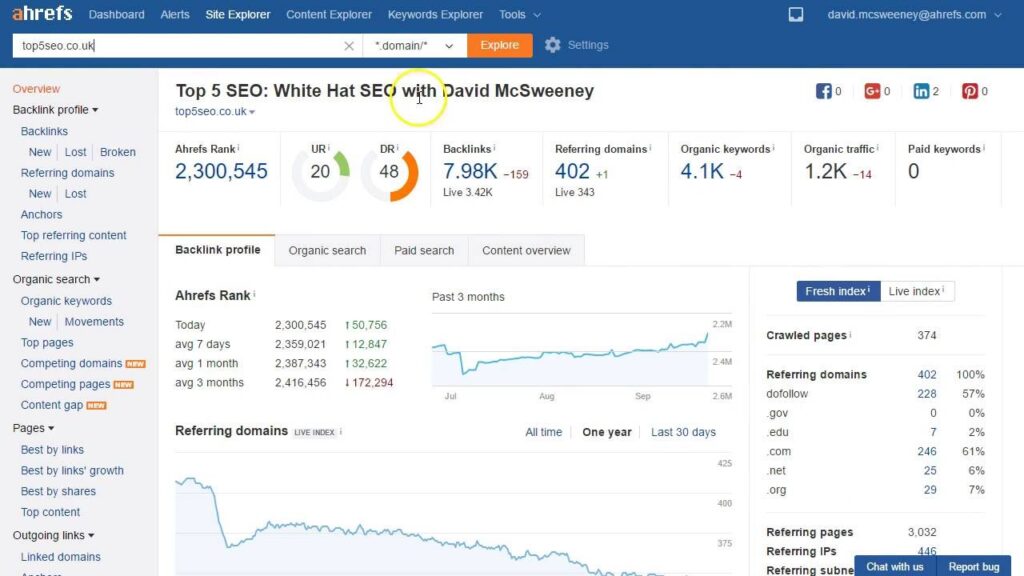Switch to the Content overview tab
Screen dimensions: 1024x576
[x=526, y=251]
